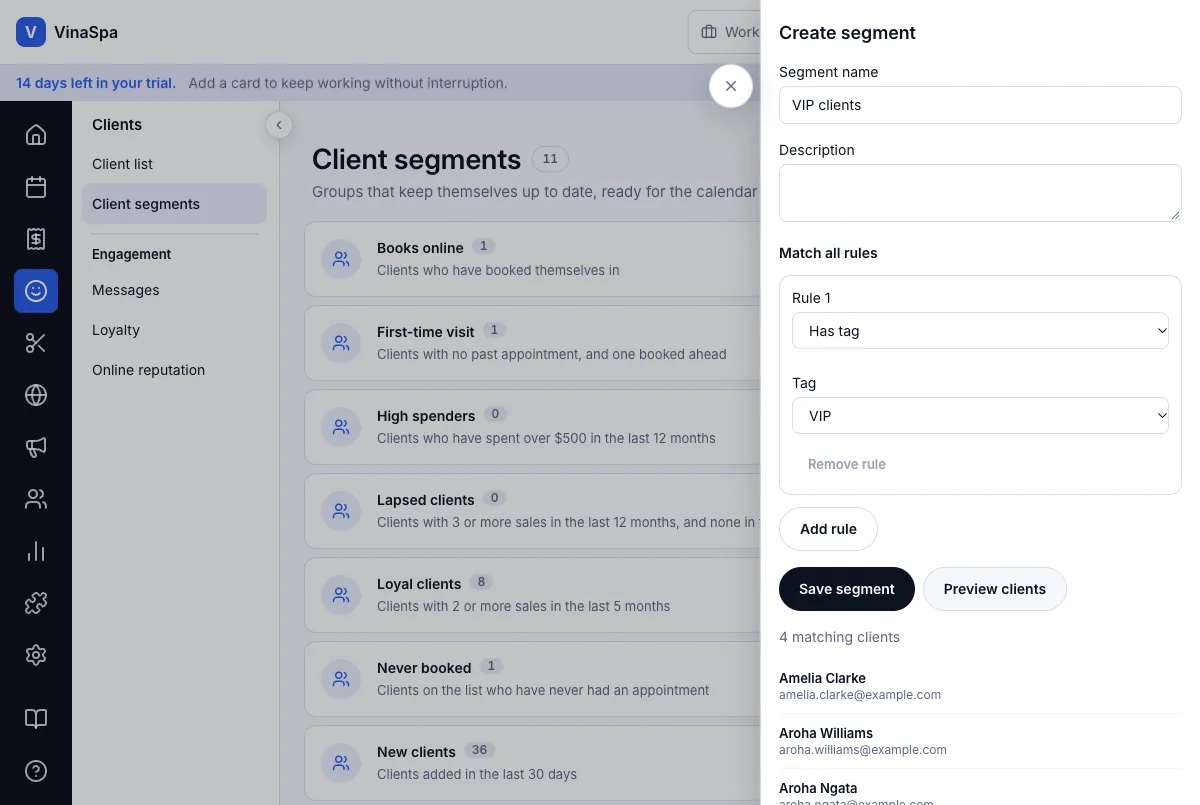Open the Client list menu item
The image size is (1200, 805).
174,164
